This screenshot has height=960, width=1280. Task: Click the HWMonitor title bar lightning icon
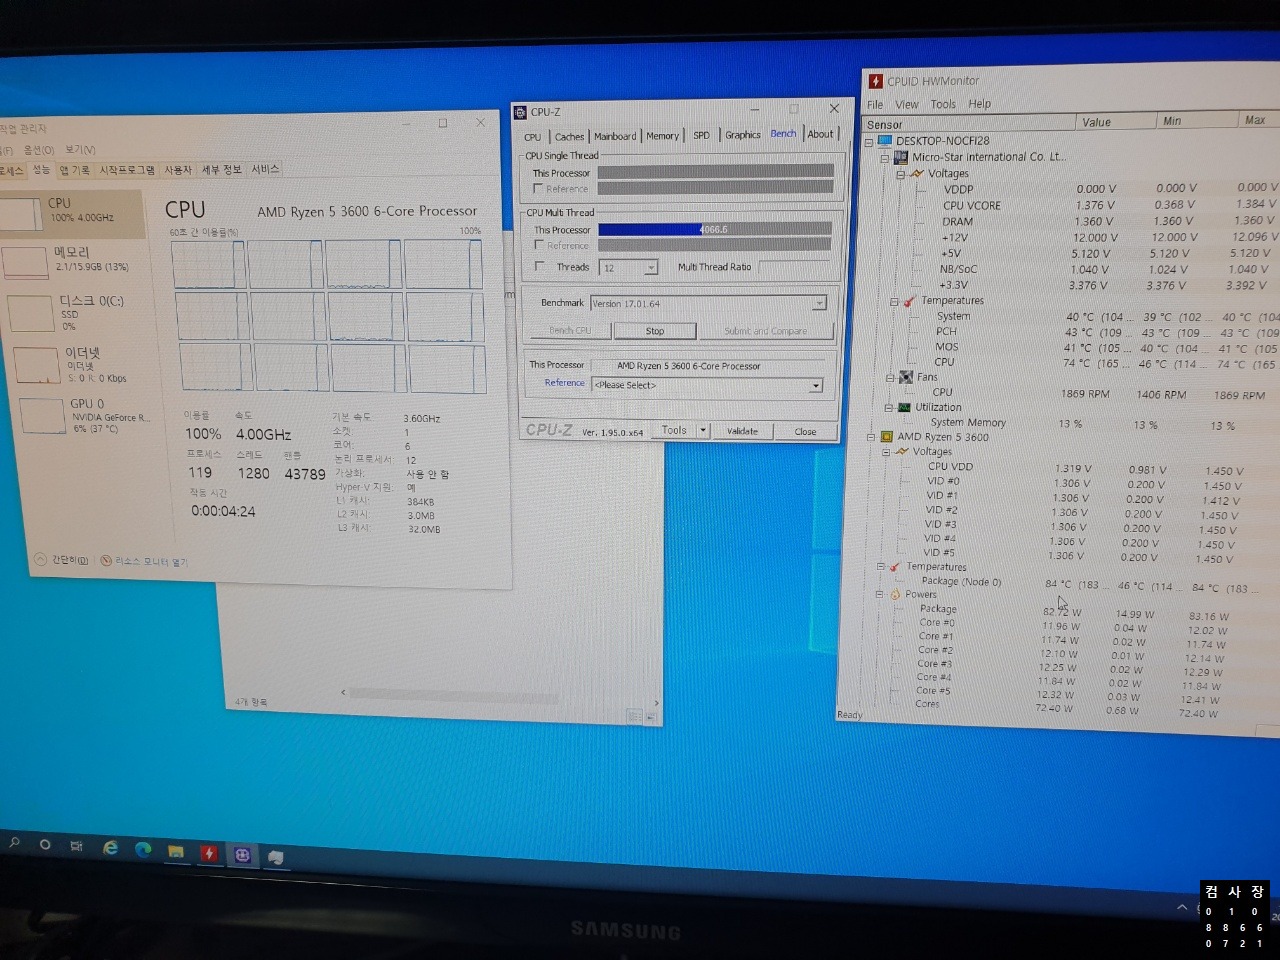[x=875, y=81]
